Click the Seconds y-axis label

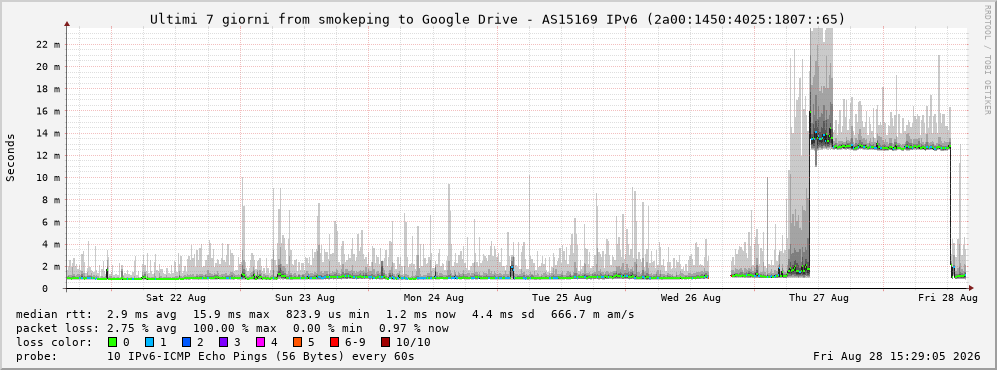coord(11,157)
